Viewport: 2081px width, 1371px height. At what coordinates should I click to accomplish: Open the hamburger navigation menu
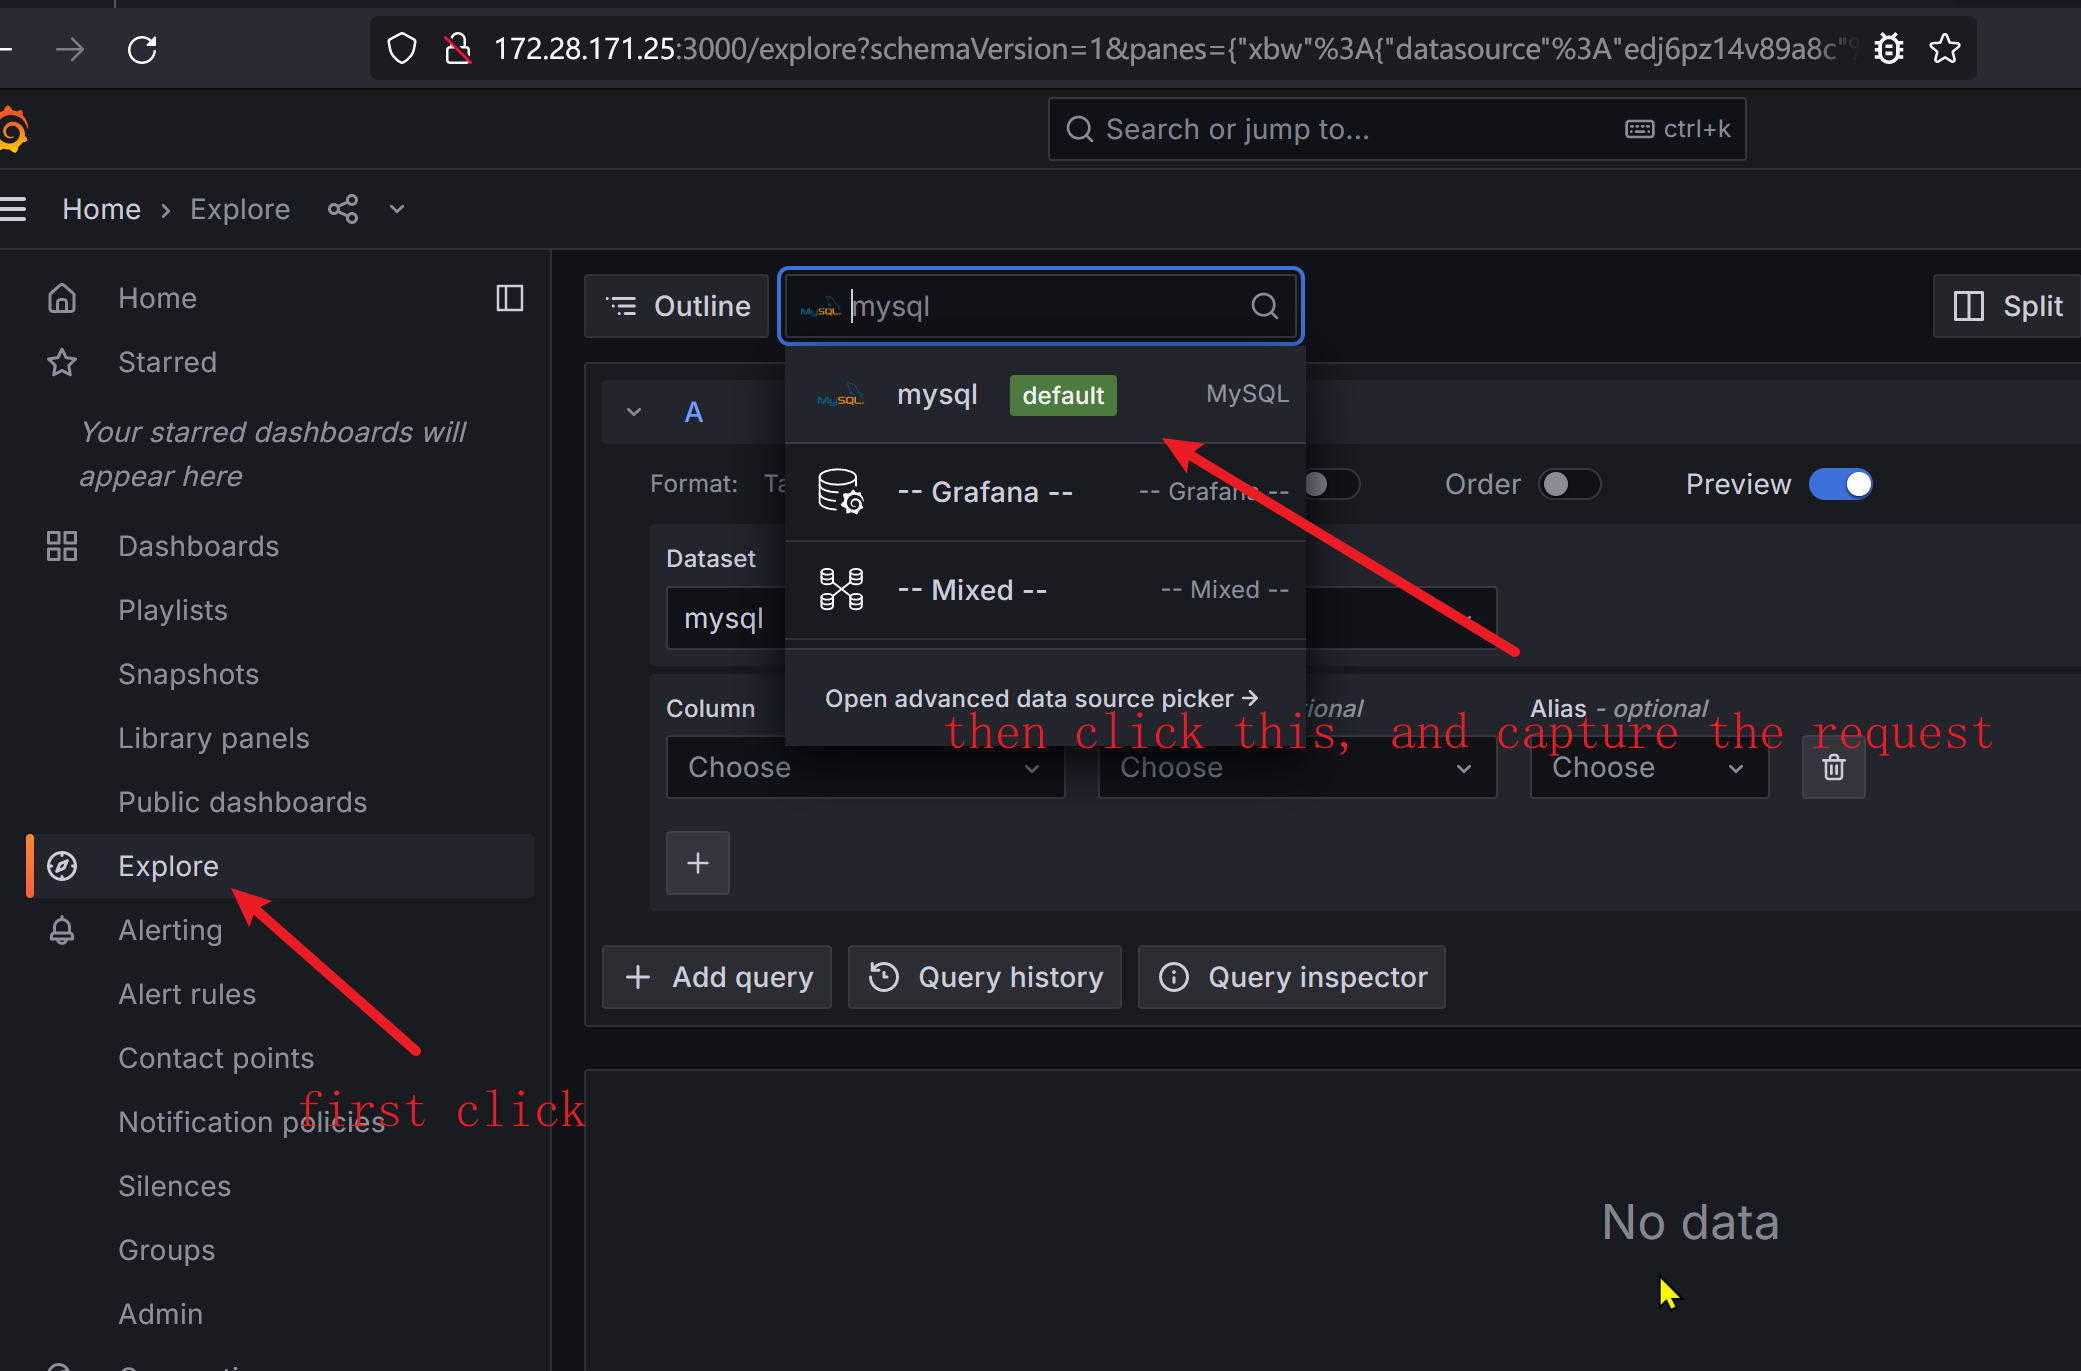(14, 209)
